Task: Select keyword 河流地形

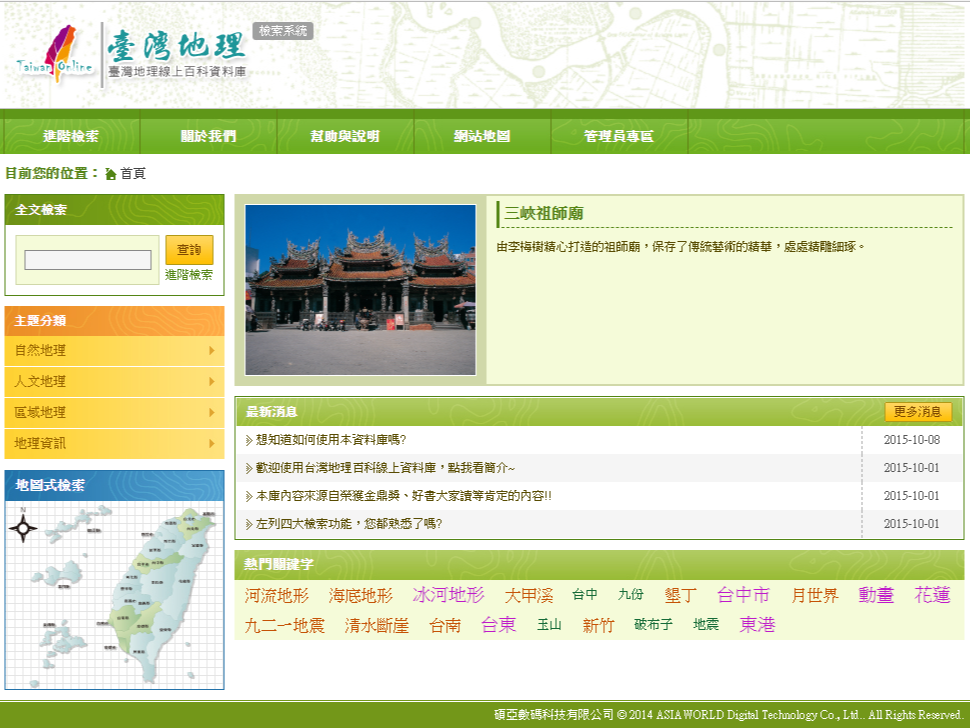Action: [277, 596]
